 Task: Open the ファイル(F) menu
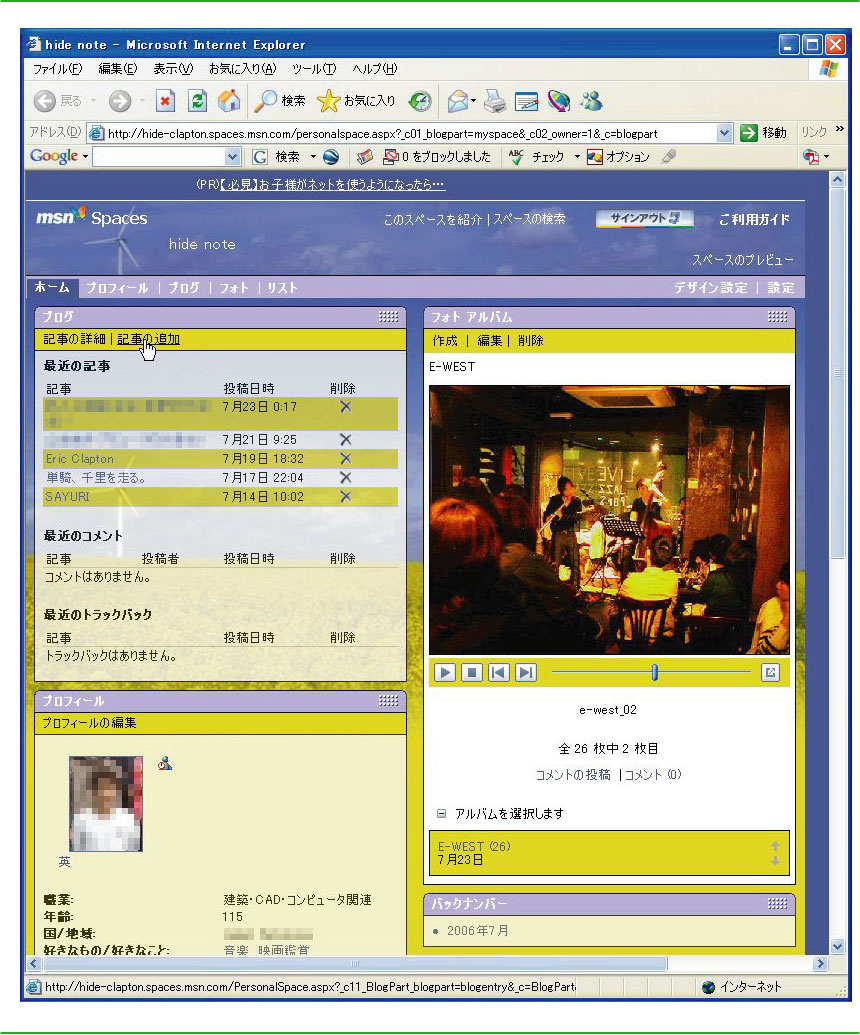click(x=57, y=69)
